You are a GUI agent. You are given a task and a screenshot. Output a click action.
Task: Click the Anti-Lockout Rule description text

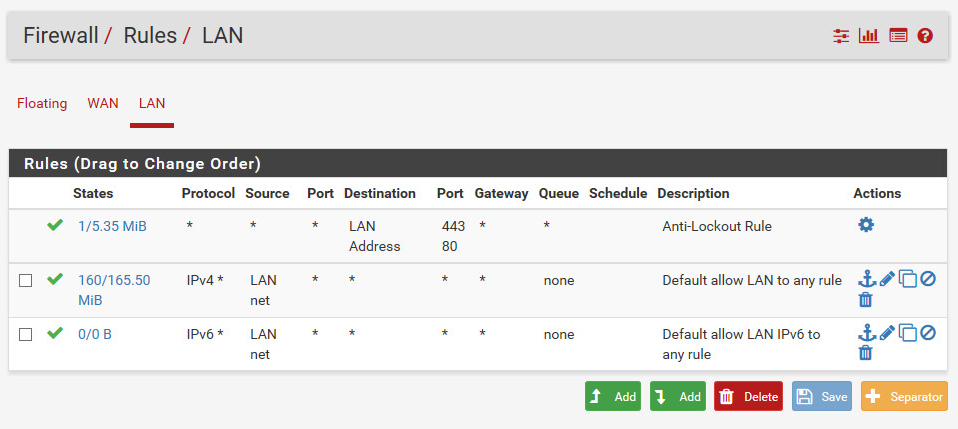[x=717, y=227]
